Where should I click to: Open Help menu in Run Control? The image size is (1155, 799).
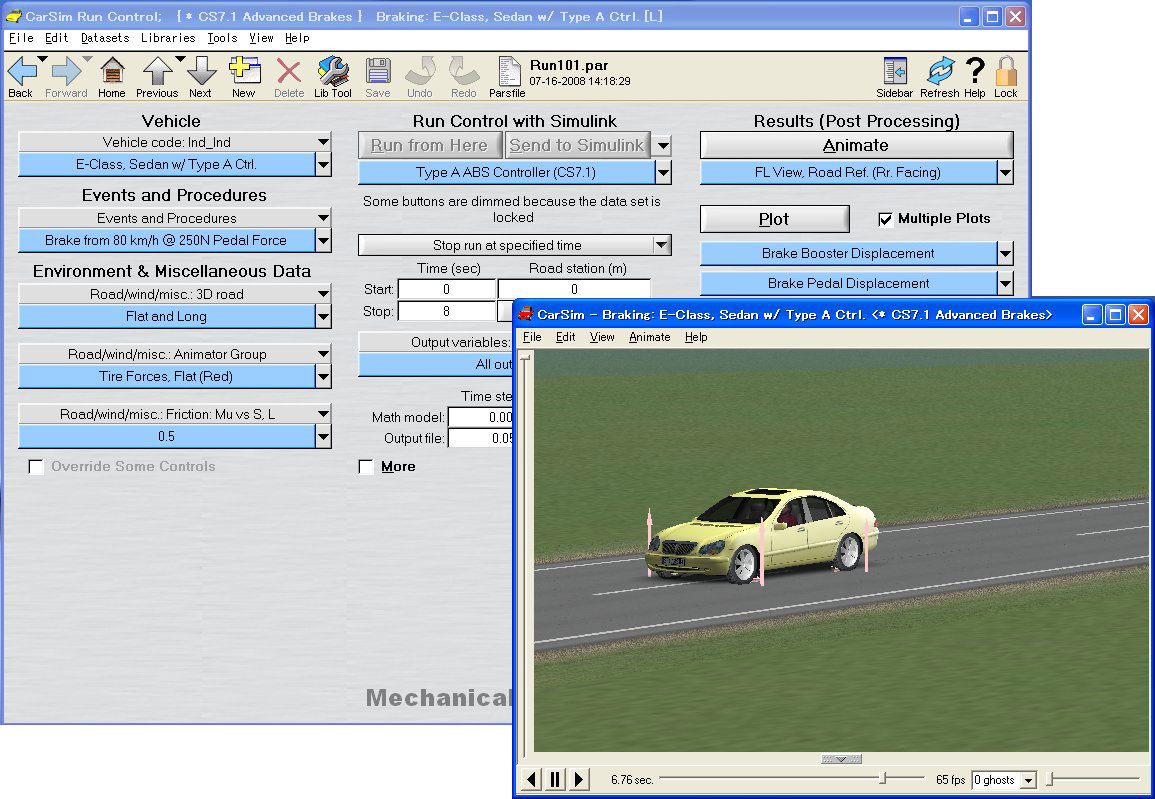coord(297,38)
